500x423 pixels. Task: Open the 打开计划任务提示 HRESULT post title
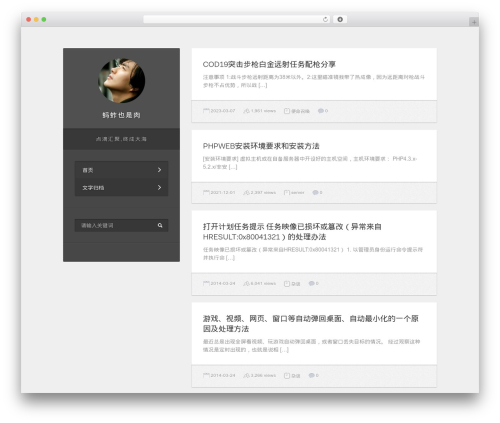pyautogui.click(x=292, y=232)
